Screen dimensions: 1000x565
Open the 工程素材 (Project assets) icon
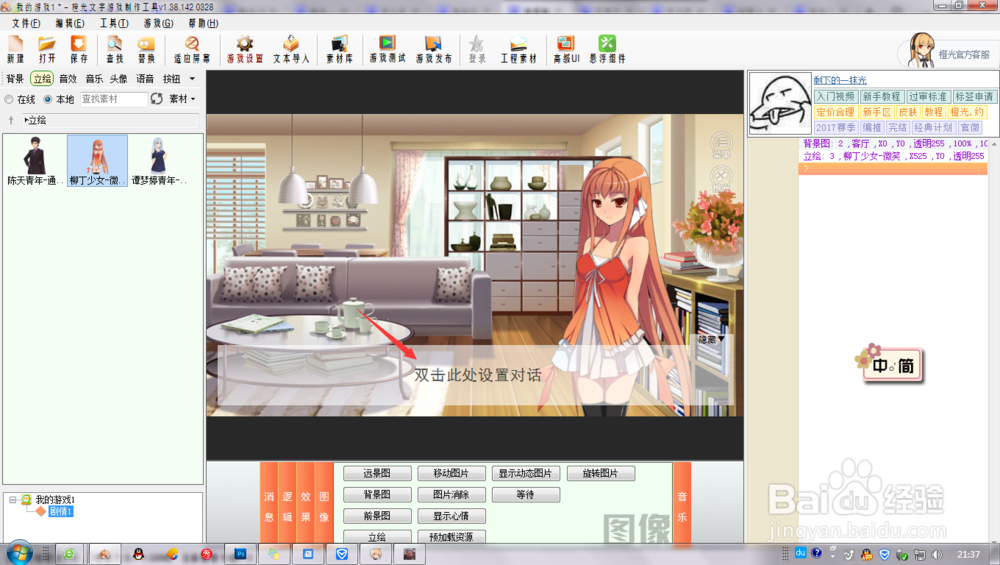click(x=518, y=49)
